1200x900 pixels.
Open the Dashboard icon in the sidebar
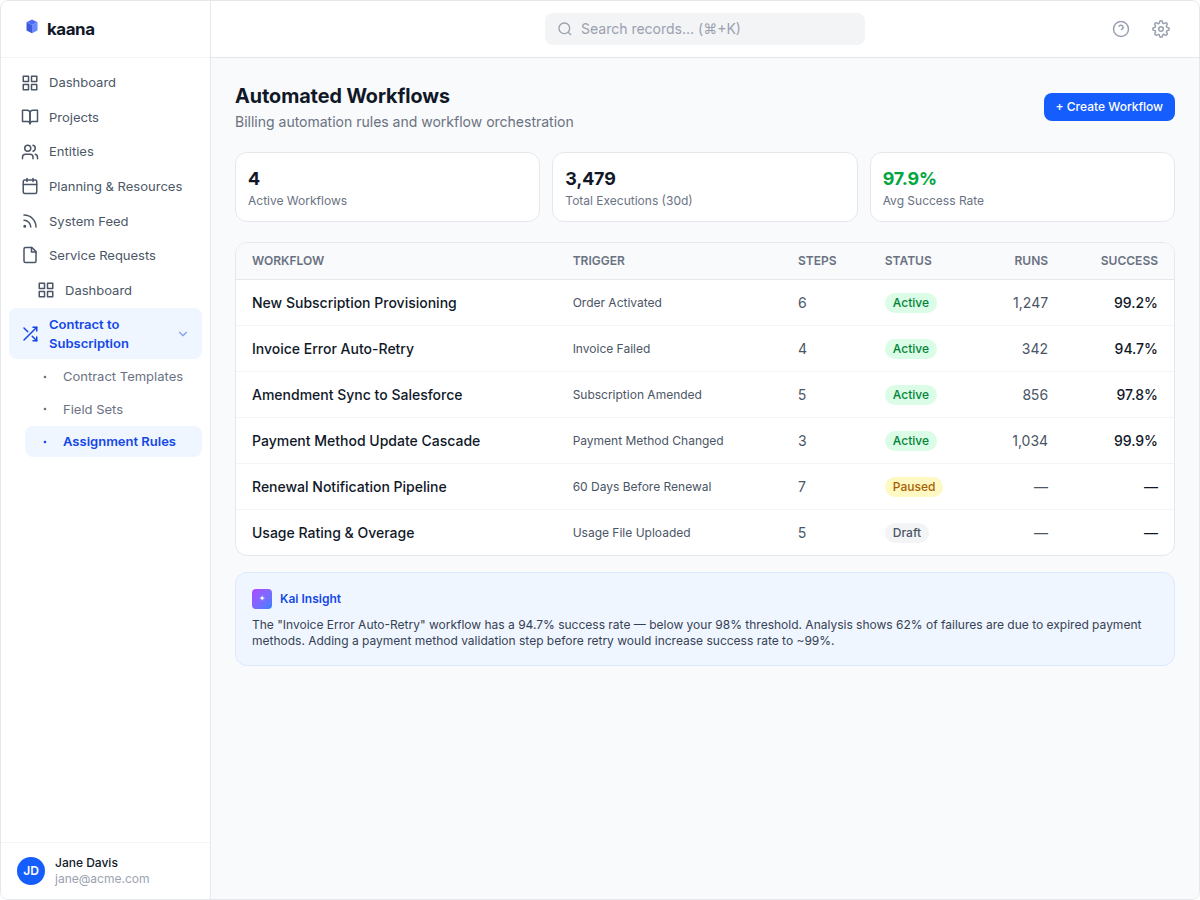click(x=31, y=82)
